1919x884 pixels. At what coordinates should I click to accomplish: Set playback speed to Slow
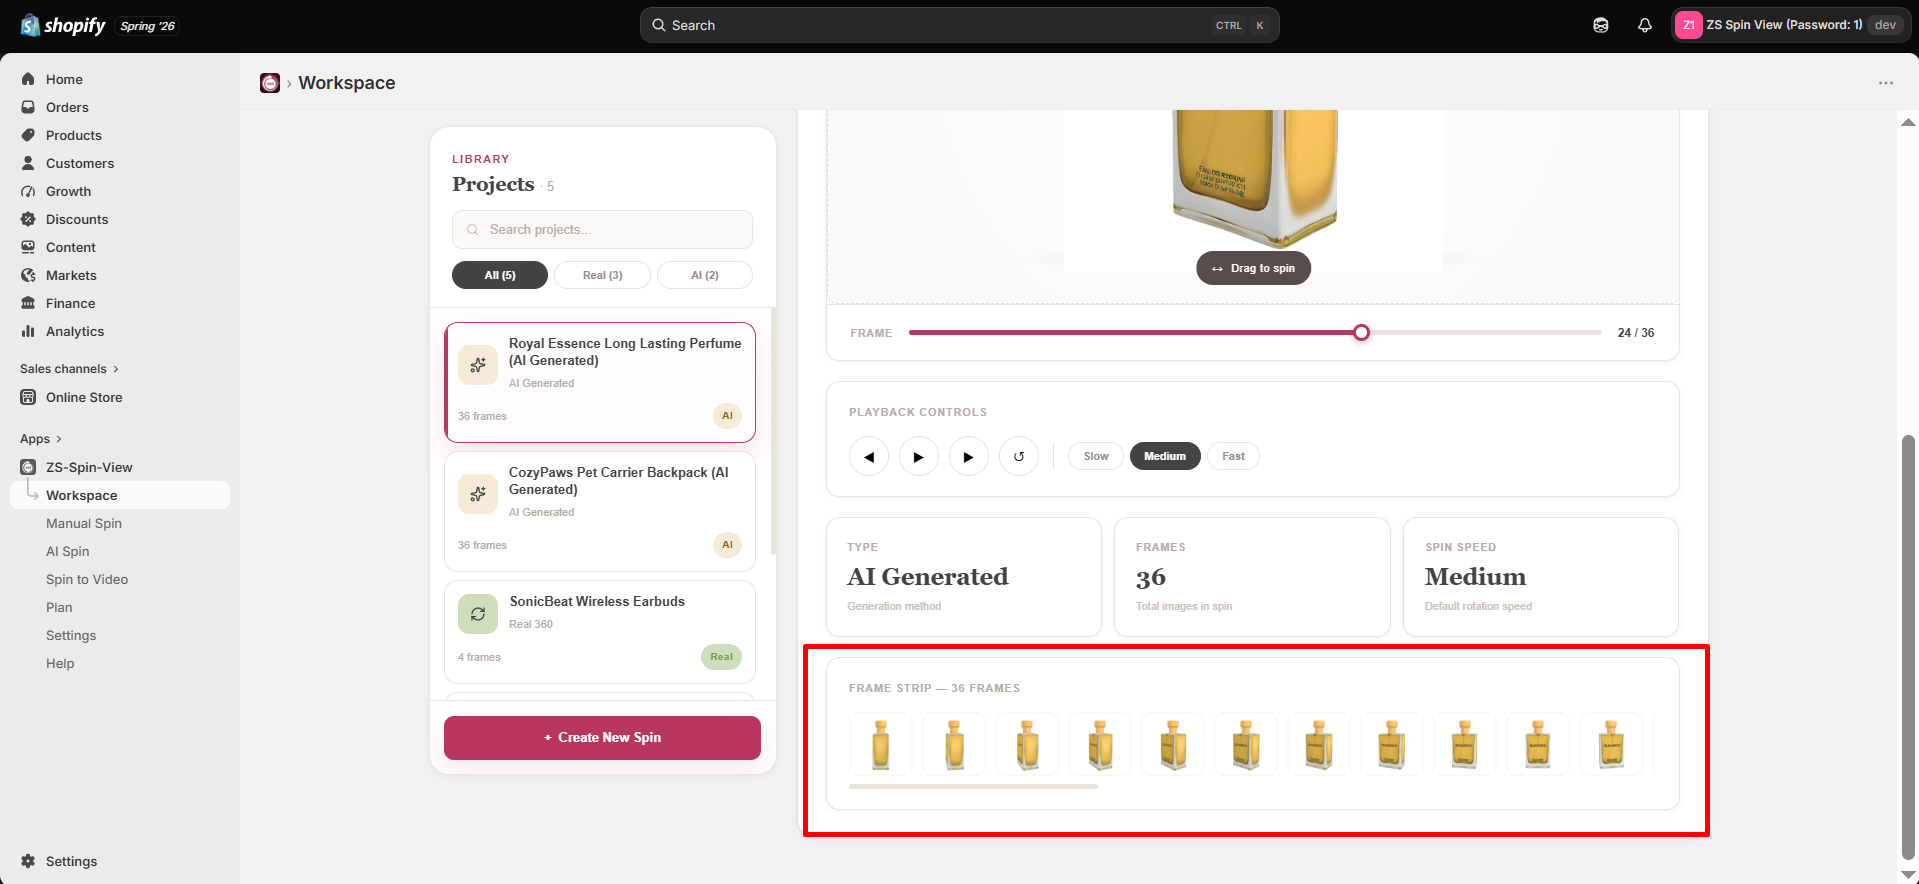click(1096, 456)
